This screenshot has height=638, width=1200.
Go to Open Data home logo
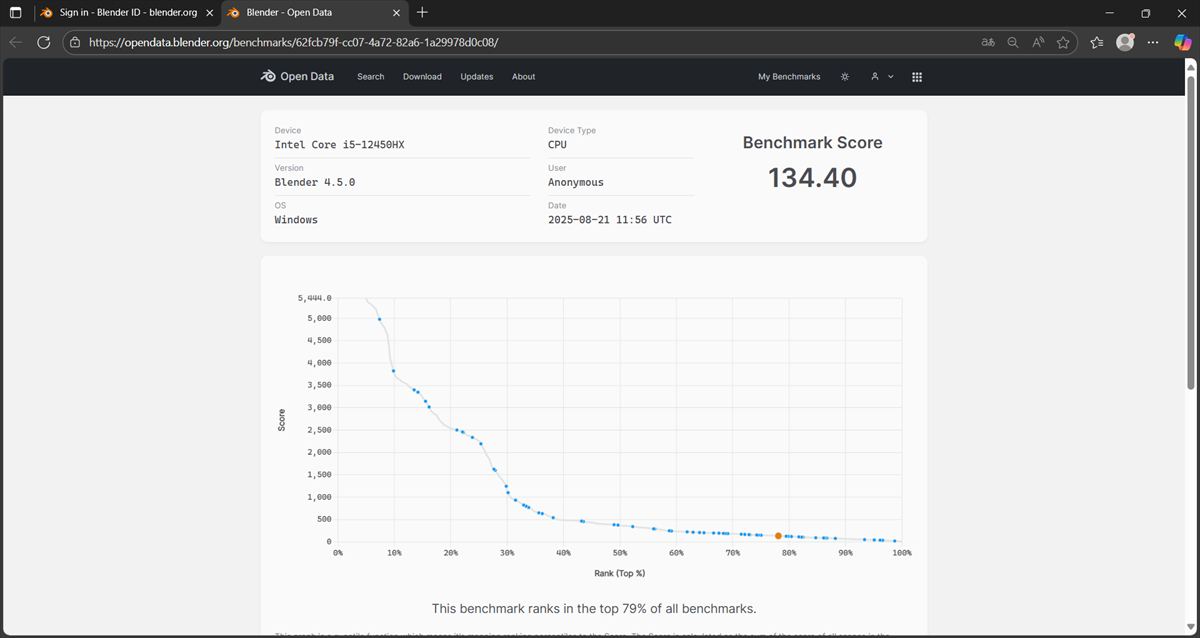click(x=297, y=76)
